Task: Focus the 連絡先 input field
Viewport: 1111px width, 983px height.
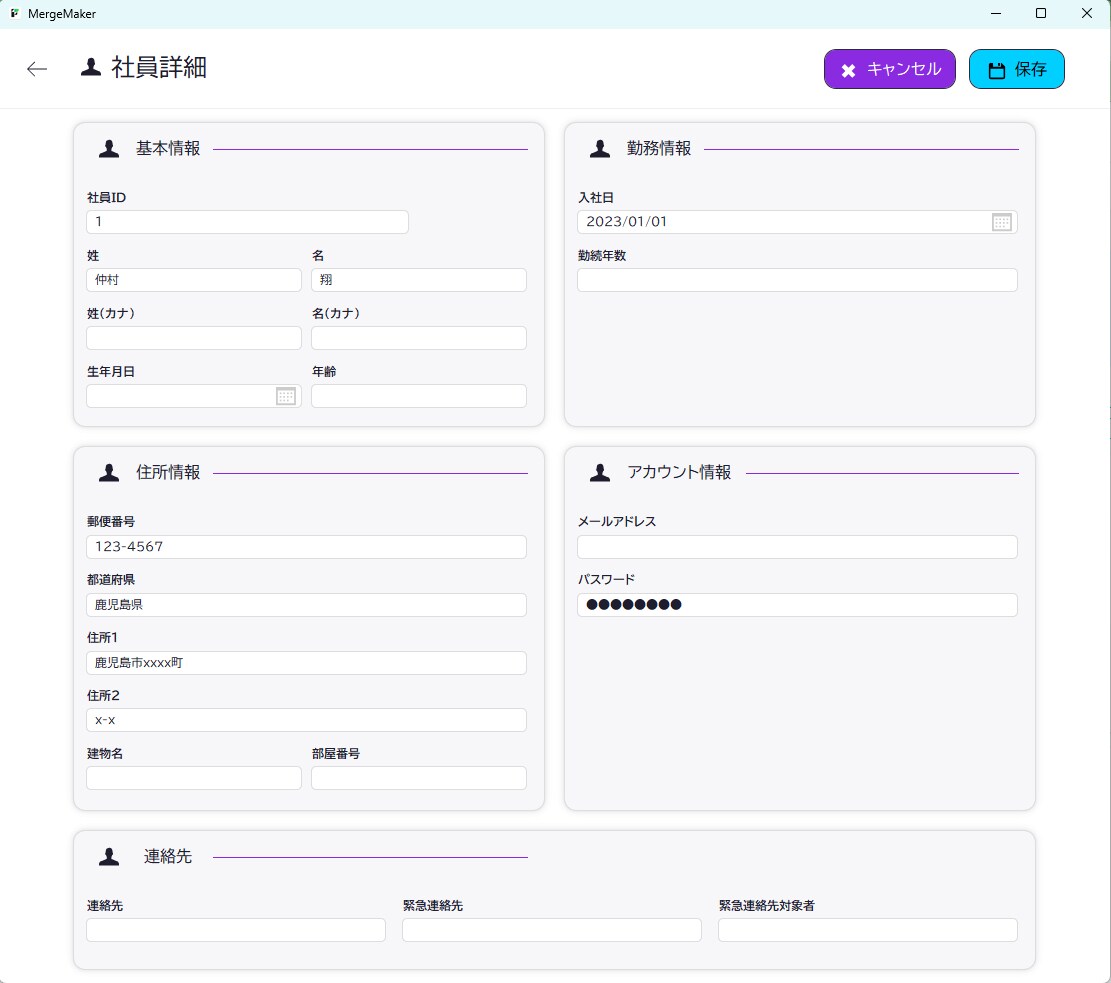Action: [236, 930]
